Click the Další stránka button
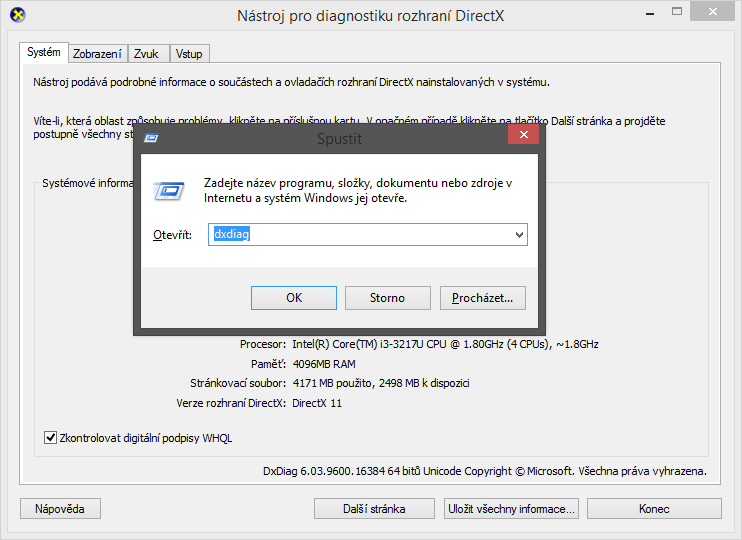The width and height of the screenshot is (742, 540). pos(374,509)
